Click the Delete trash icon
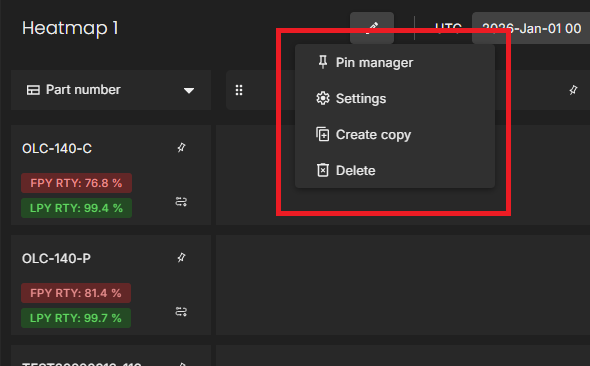The image size is (590, 366). point(322,170)
